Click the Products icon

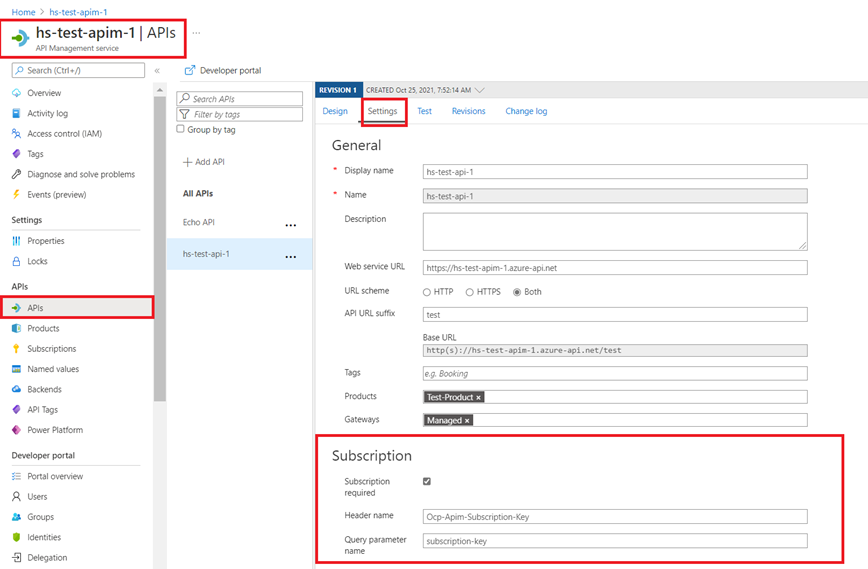[17, 328]
